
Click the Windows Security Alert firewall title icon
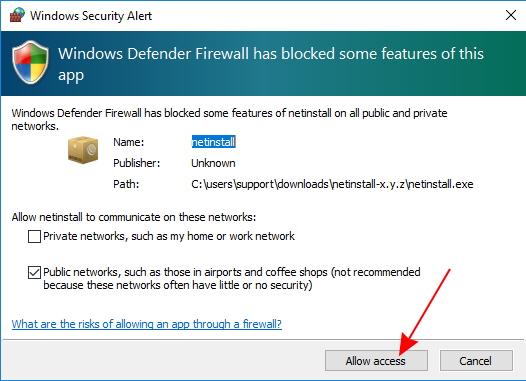[17, 15]
